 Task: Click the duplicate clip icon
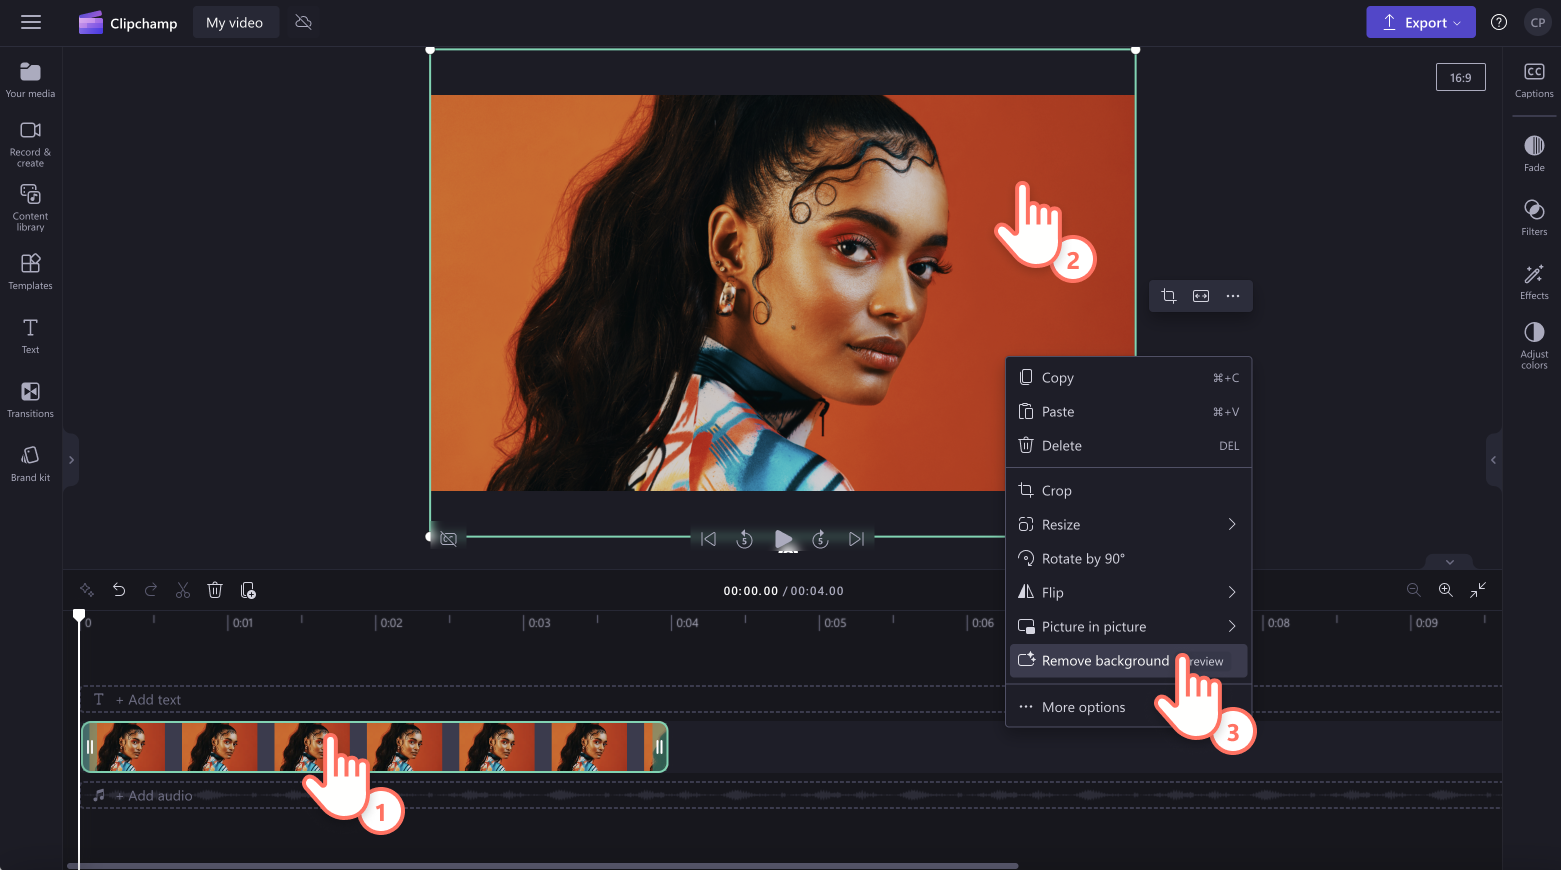coord(248,590)
